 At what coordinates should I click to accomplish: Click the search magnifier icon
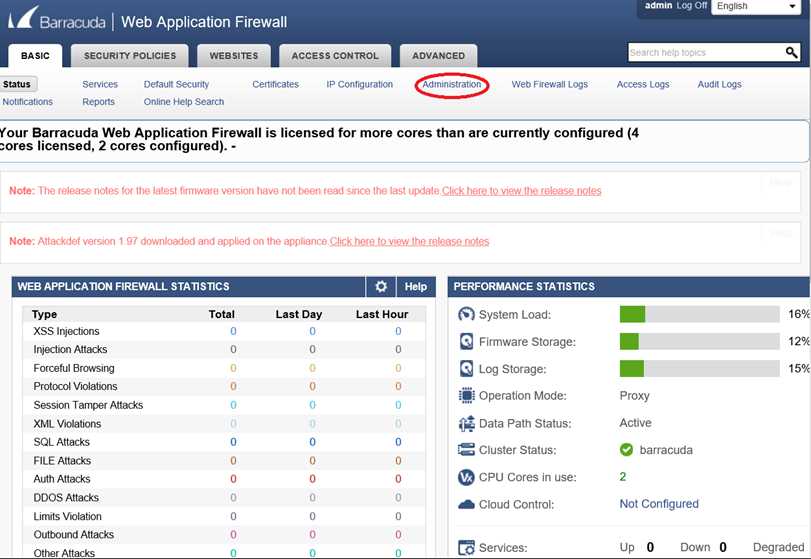[x=791, y=52]
